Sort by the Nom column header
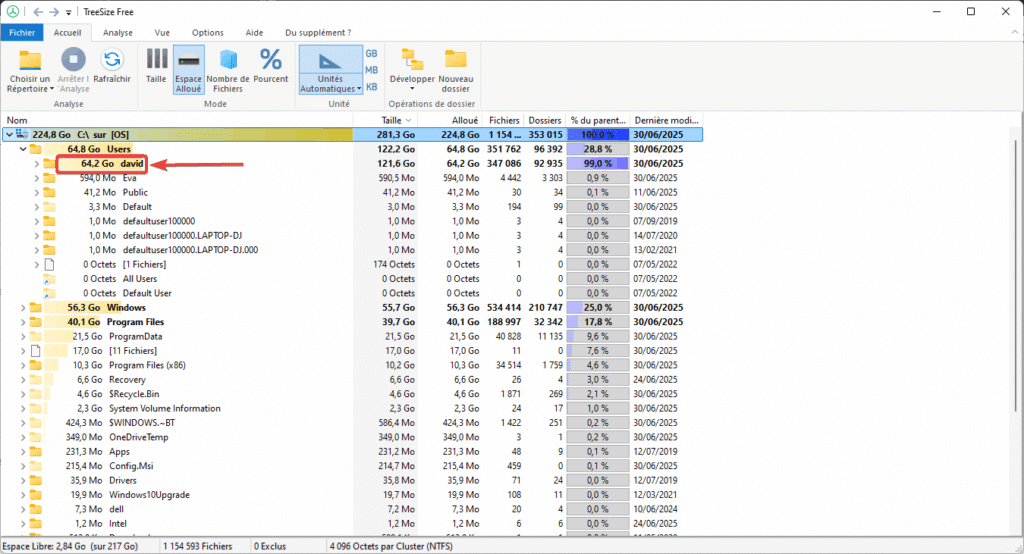Image resolution: width=1024 pixels, height=554 pixels. (177, 120)
